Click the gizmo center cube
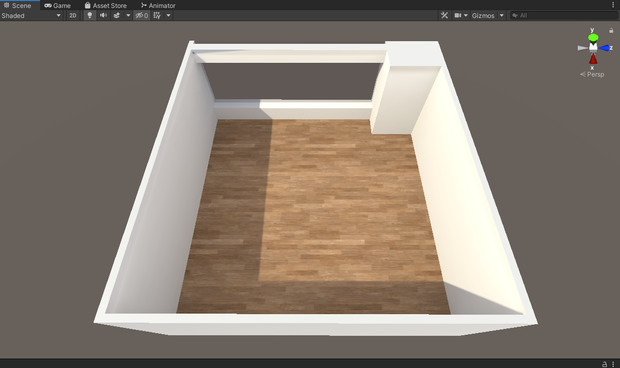 pos(593,47)
